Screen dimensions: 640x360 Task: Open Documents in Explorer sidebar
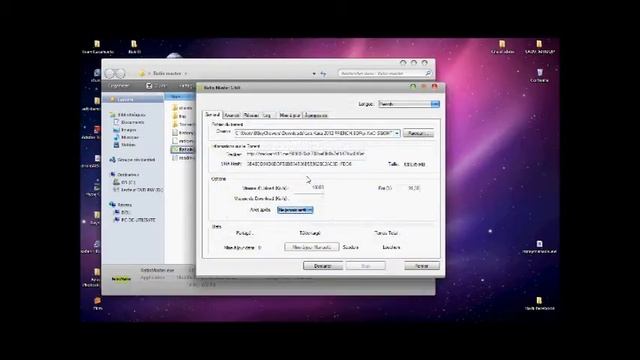tap(132, 122)
